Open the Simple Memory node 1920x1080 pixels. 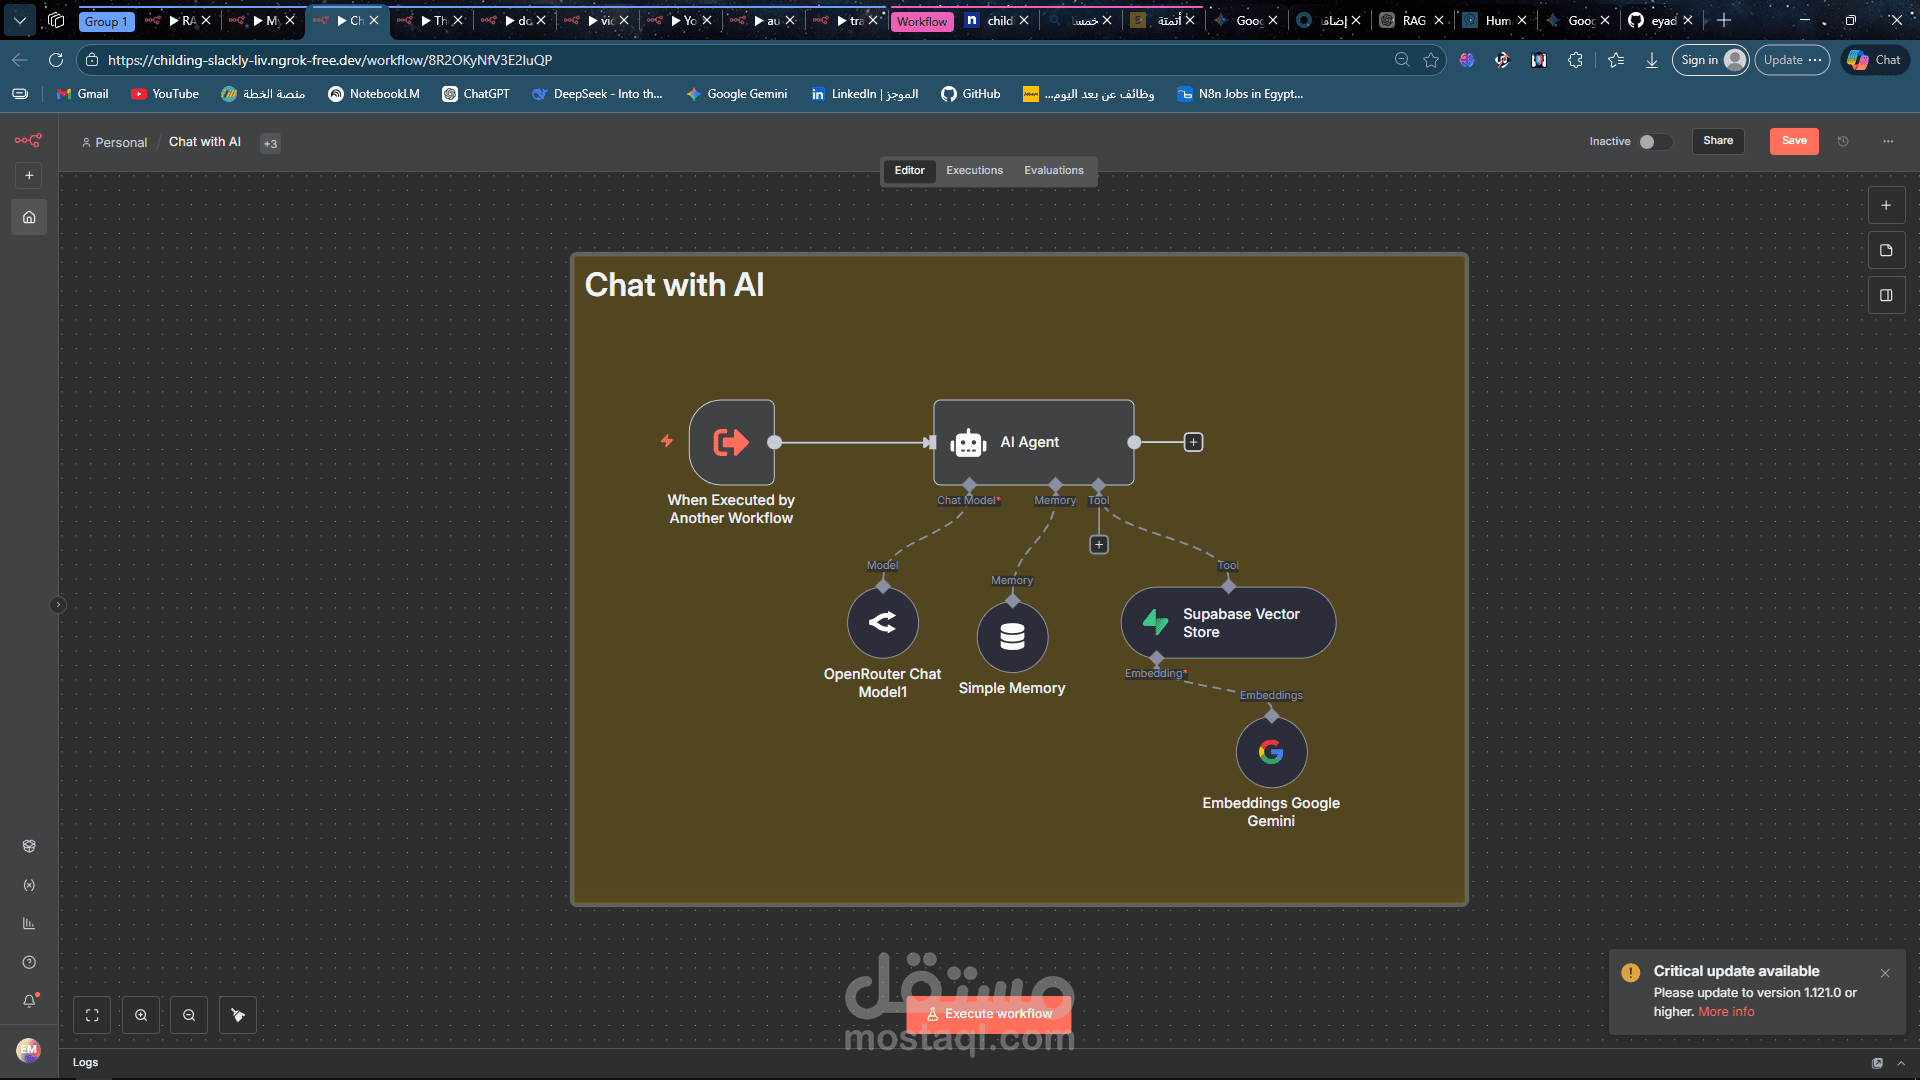[1012, 637]
